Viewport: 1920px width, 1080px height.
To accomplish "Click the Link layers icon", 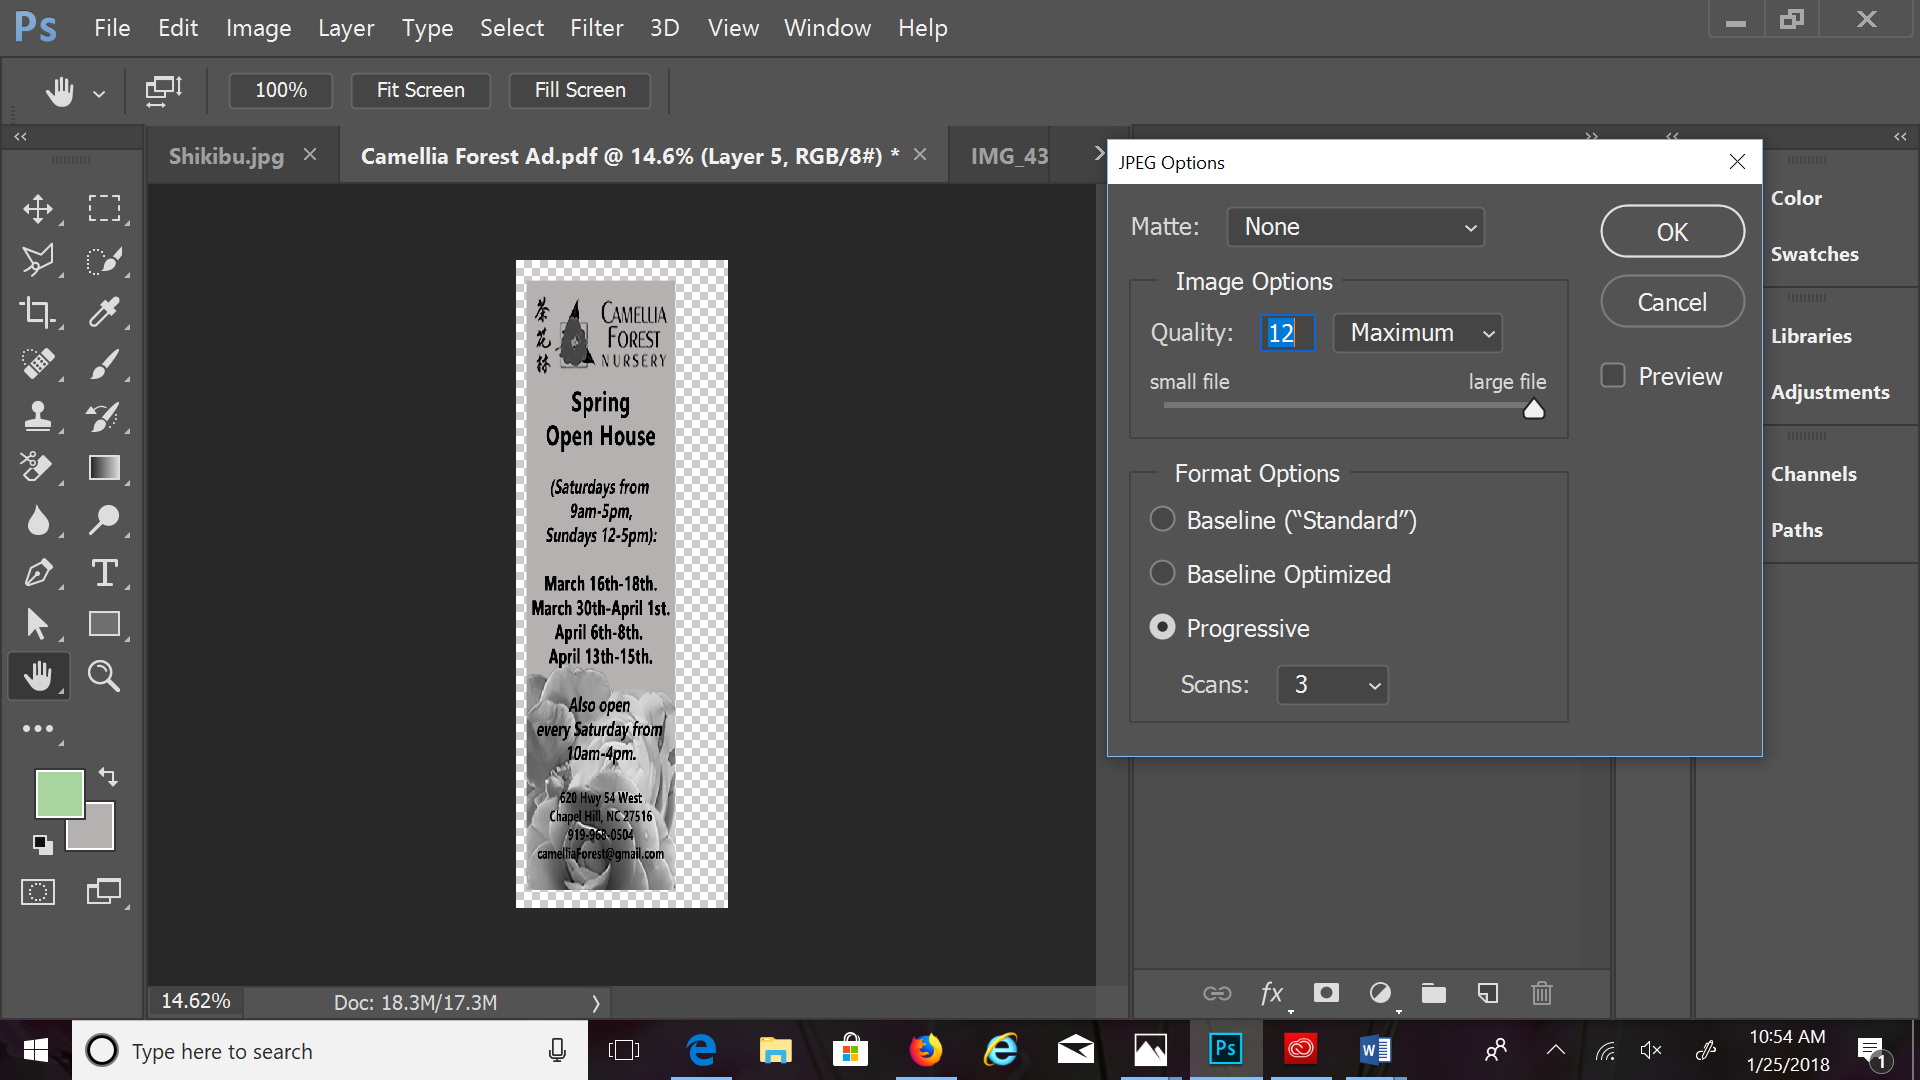I will point(1217,993).
